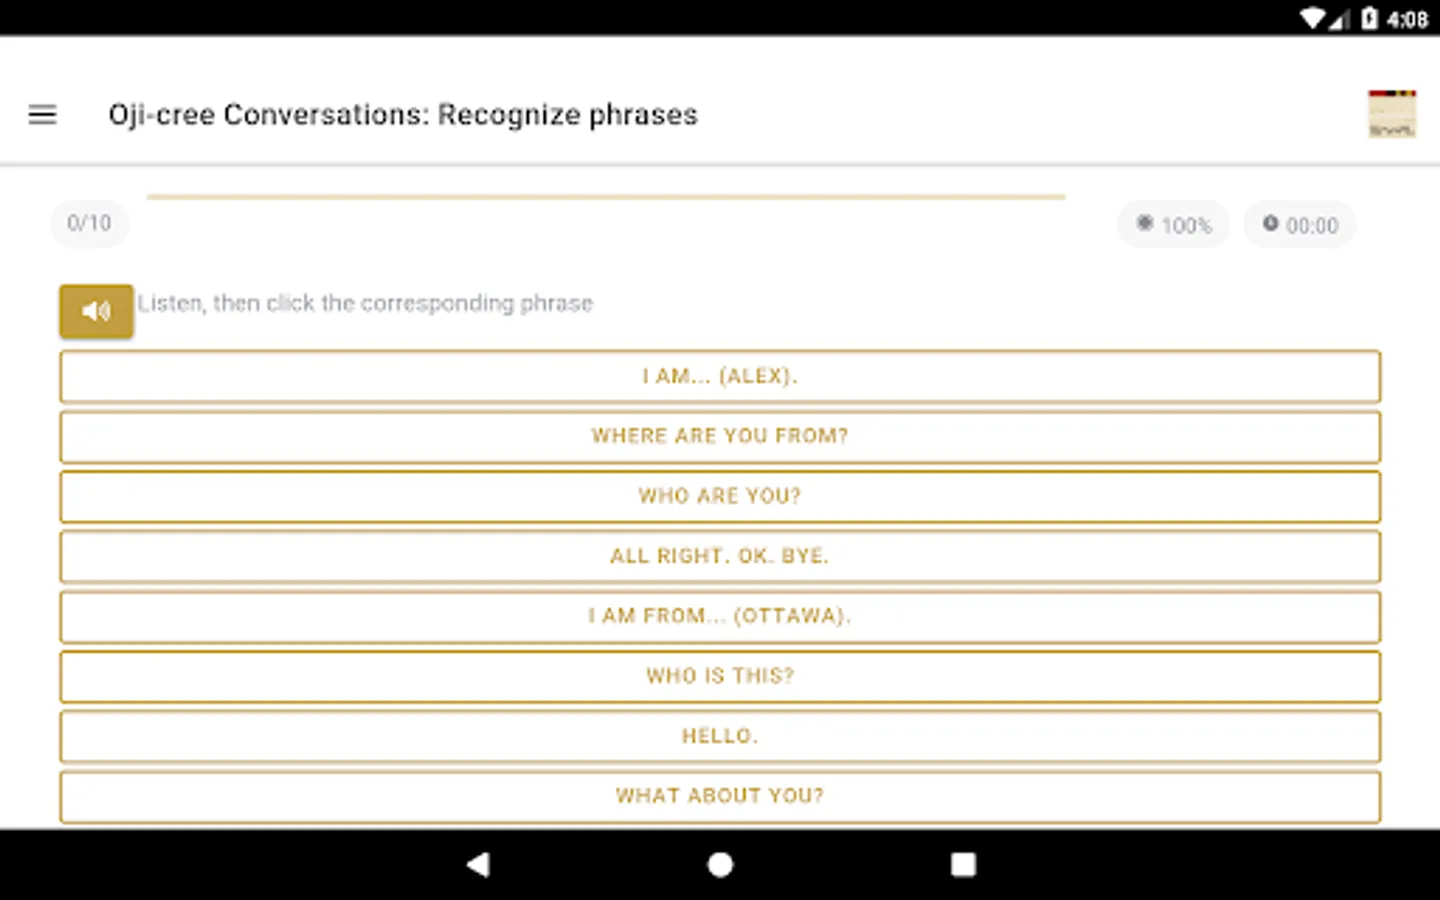Pick the "WHO ARE YOU?" option
This screenshot has width=1440, height=900.
click(x=720, y=497)
